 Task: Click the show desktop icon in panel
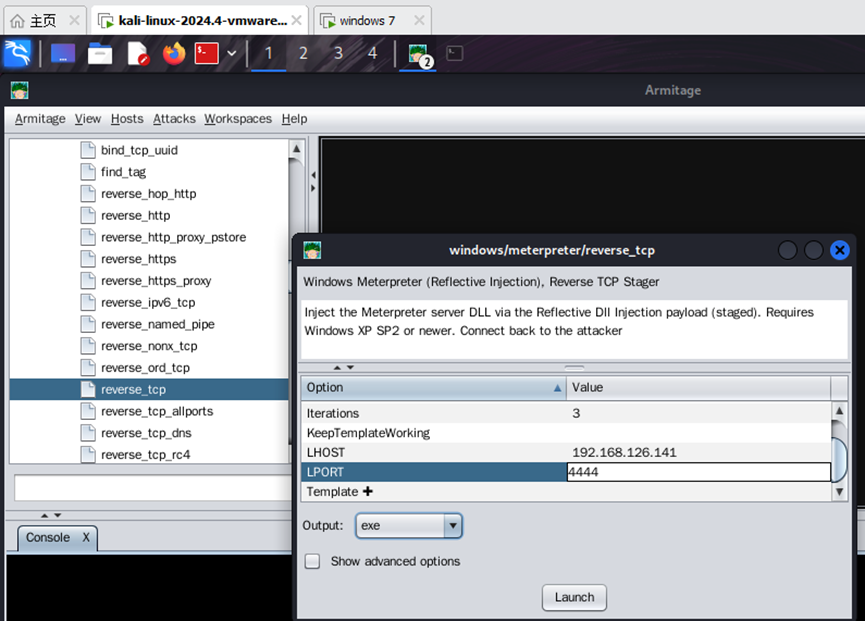pyautogui.click(x=63, y=53)
